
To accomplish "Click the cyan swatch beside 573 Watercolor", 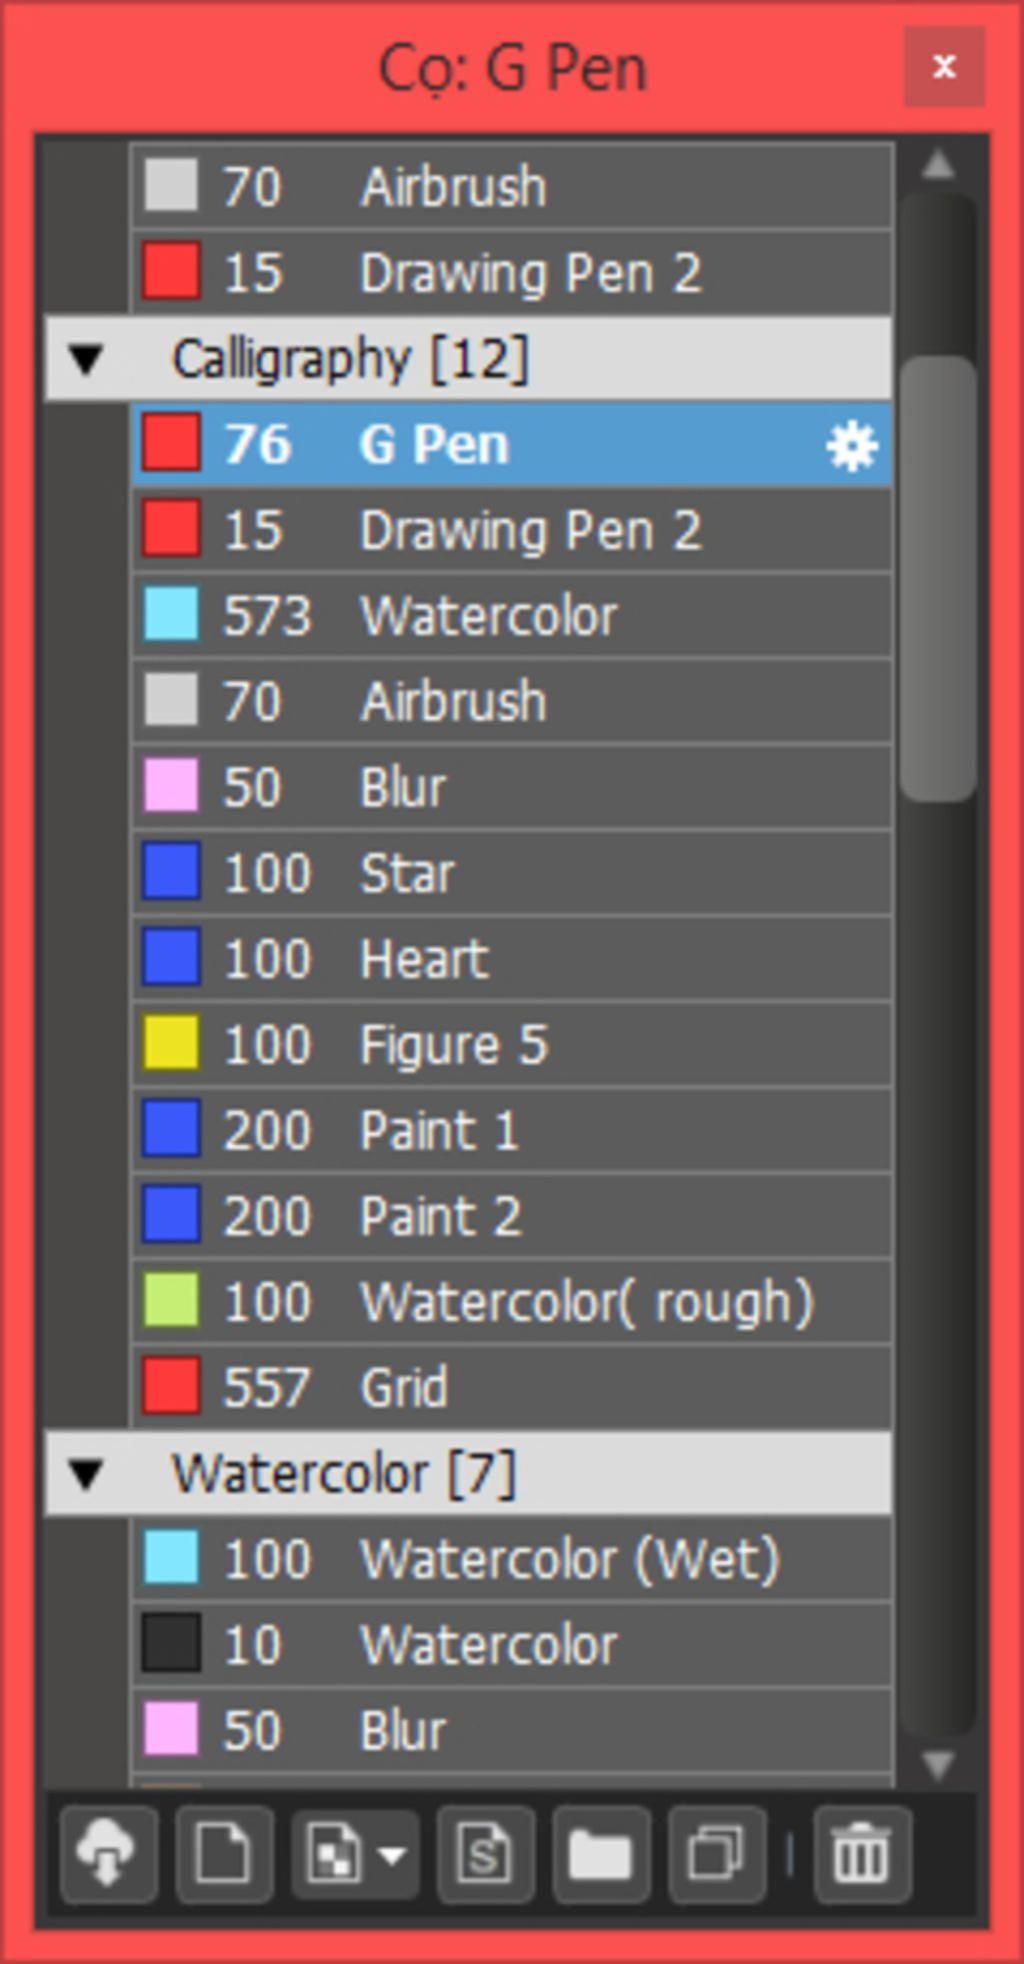I will coord(171,615).
